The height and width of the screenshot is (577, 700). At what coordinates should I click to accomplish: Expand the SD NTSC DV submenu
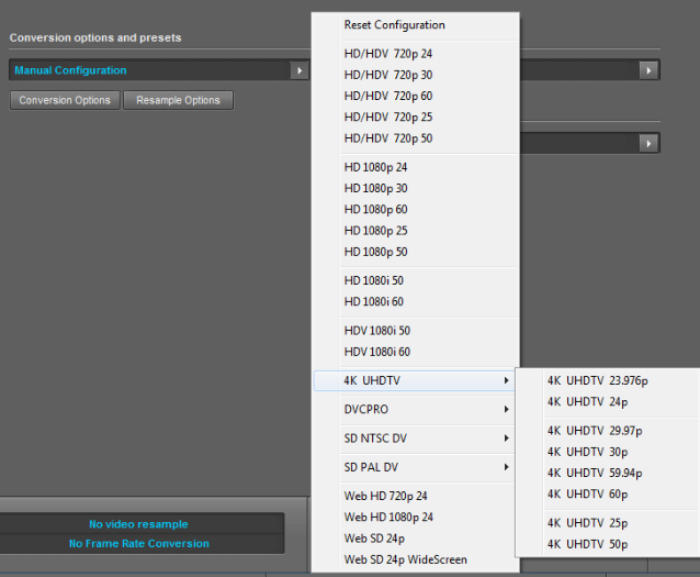(415, 438)
